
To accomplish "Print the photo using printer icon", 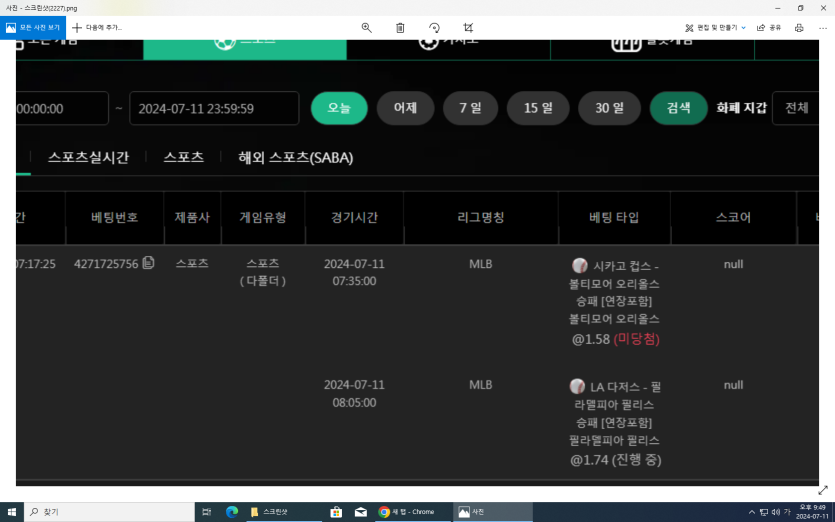I will tap(799, 28).
